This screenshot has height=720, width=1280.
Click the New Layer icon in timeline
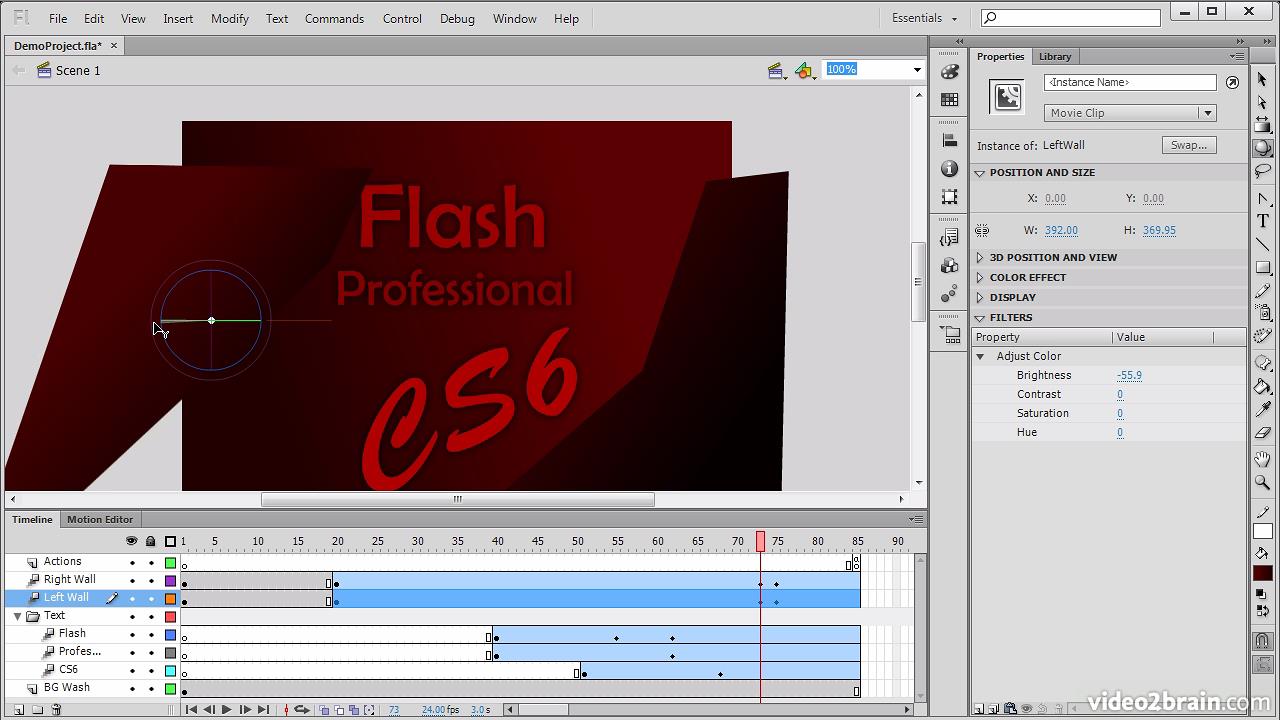pos(19,710)
